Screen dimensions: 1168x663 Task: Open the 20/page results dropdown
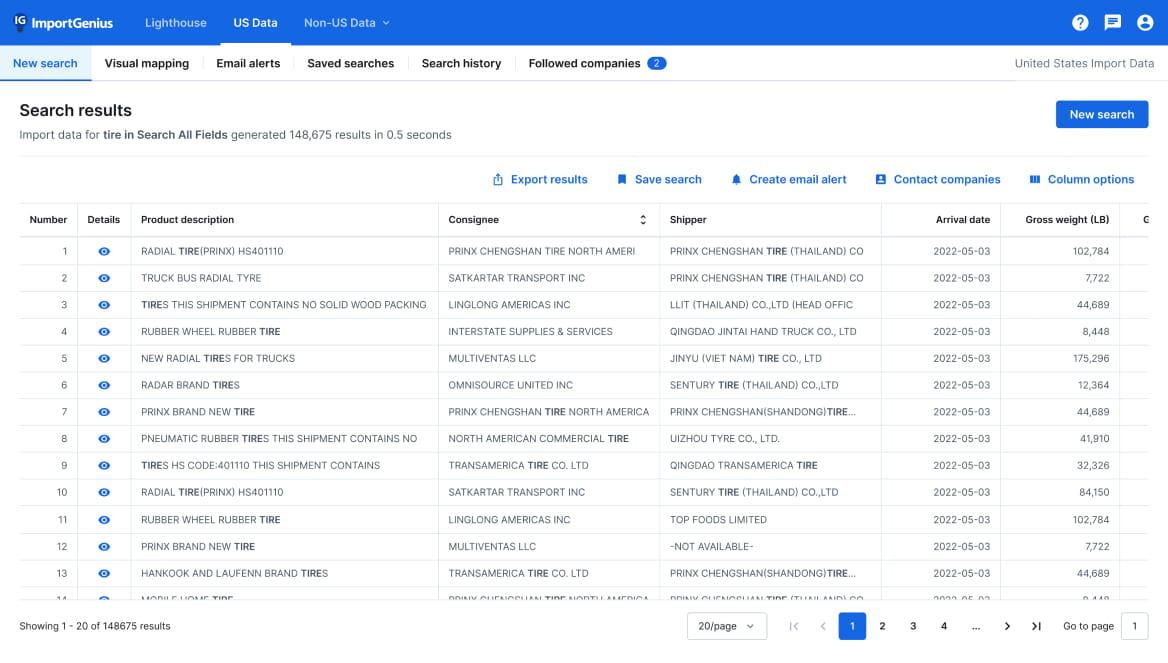point(727,625)
